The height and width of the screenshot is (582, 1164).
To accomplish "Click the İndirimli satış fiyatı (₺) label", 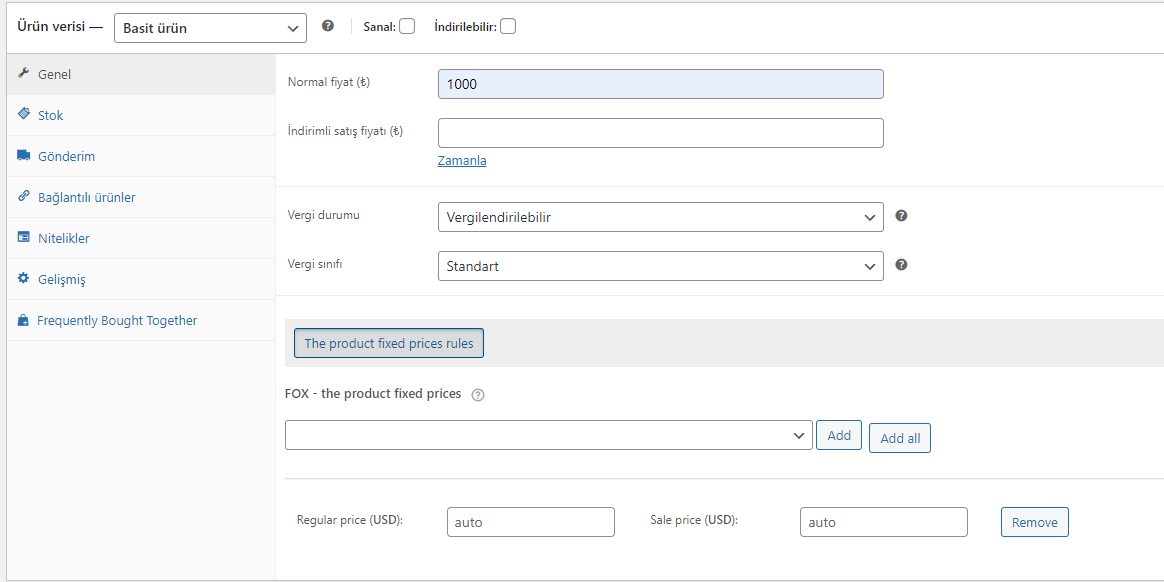I will coord(345,131).
